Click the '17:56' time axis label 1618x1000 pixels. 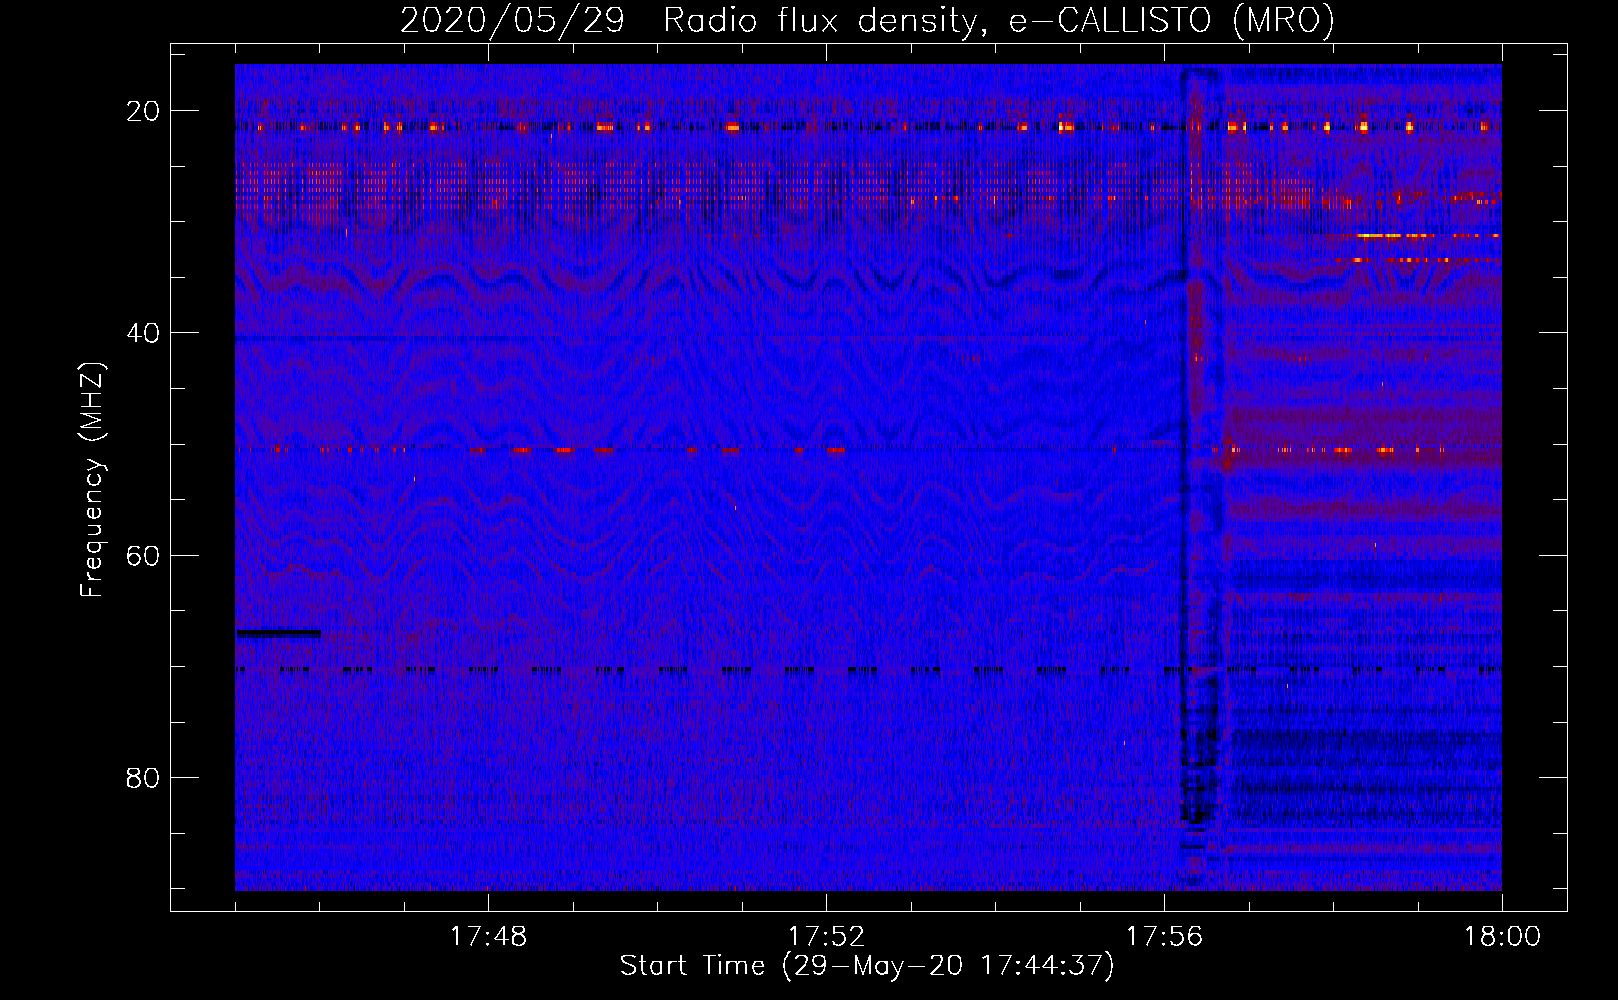(1164, 937)
